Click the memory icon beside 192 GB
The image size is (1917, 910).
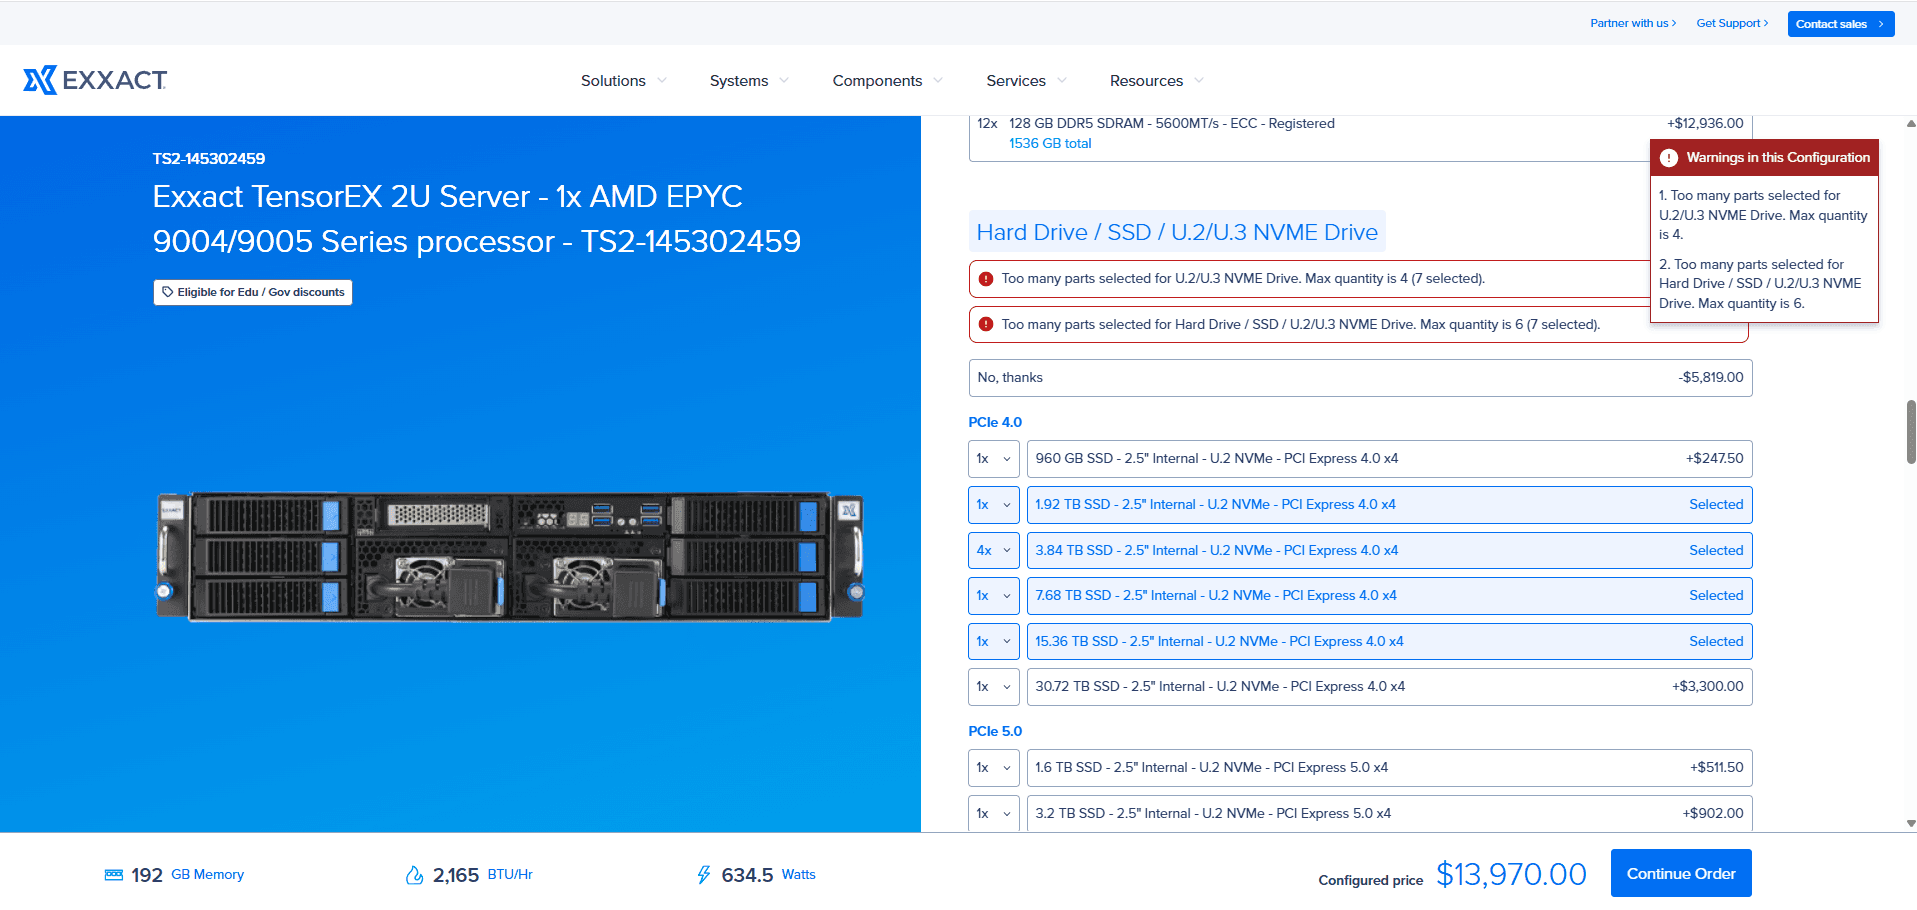click(114, 875)
